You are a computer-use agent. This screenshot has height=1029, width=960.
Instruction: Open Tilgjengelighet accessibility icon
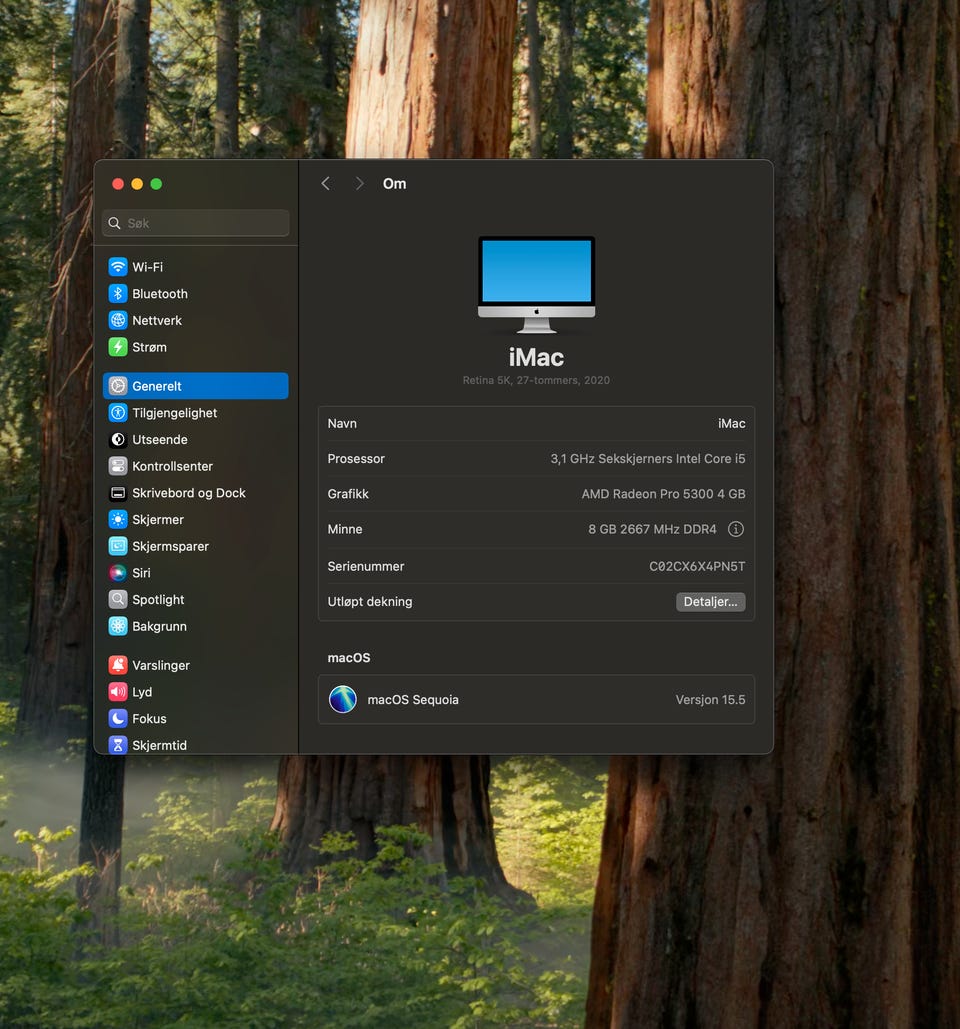118,413
